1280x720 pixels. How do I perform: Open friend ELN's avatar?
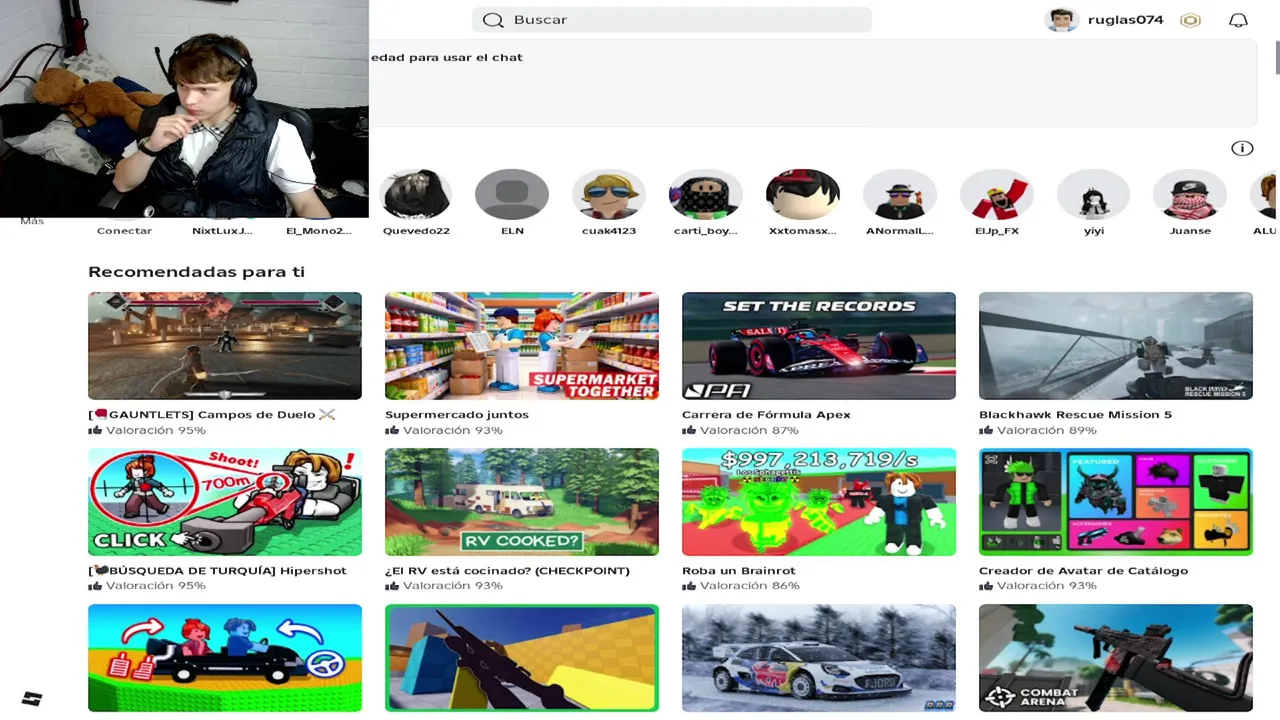pos(512,194)
